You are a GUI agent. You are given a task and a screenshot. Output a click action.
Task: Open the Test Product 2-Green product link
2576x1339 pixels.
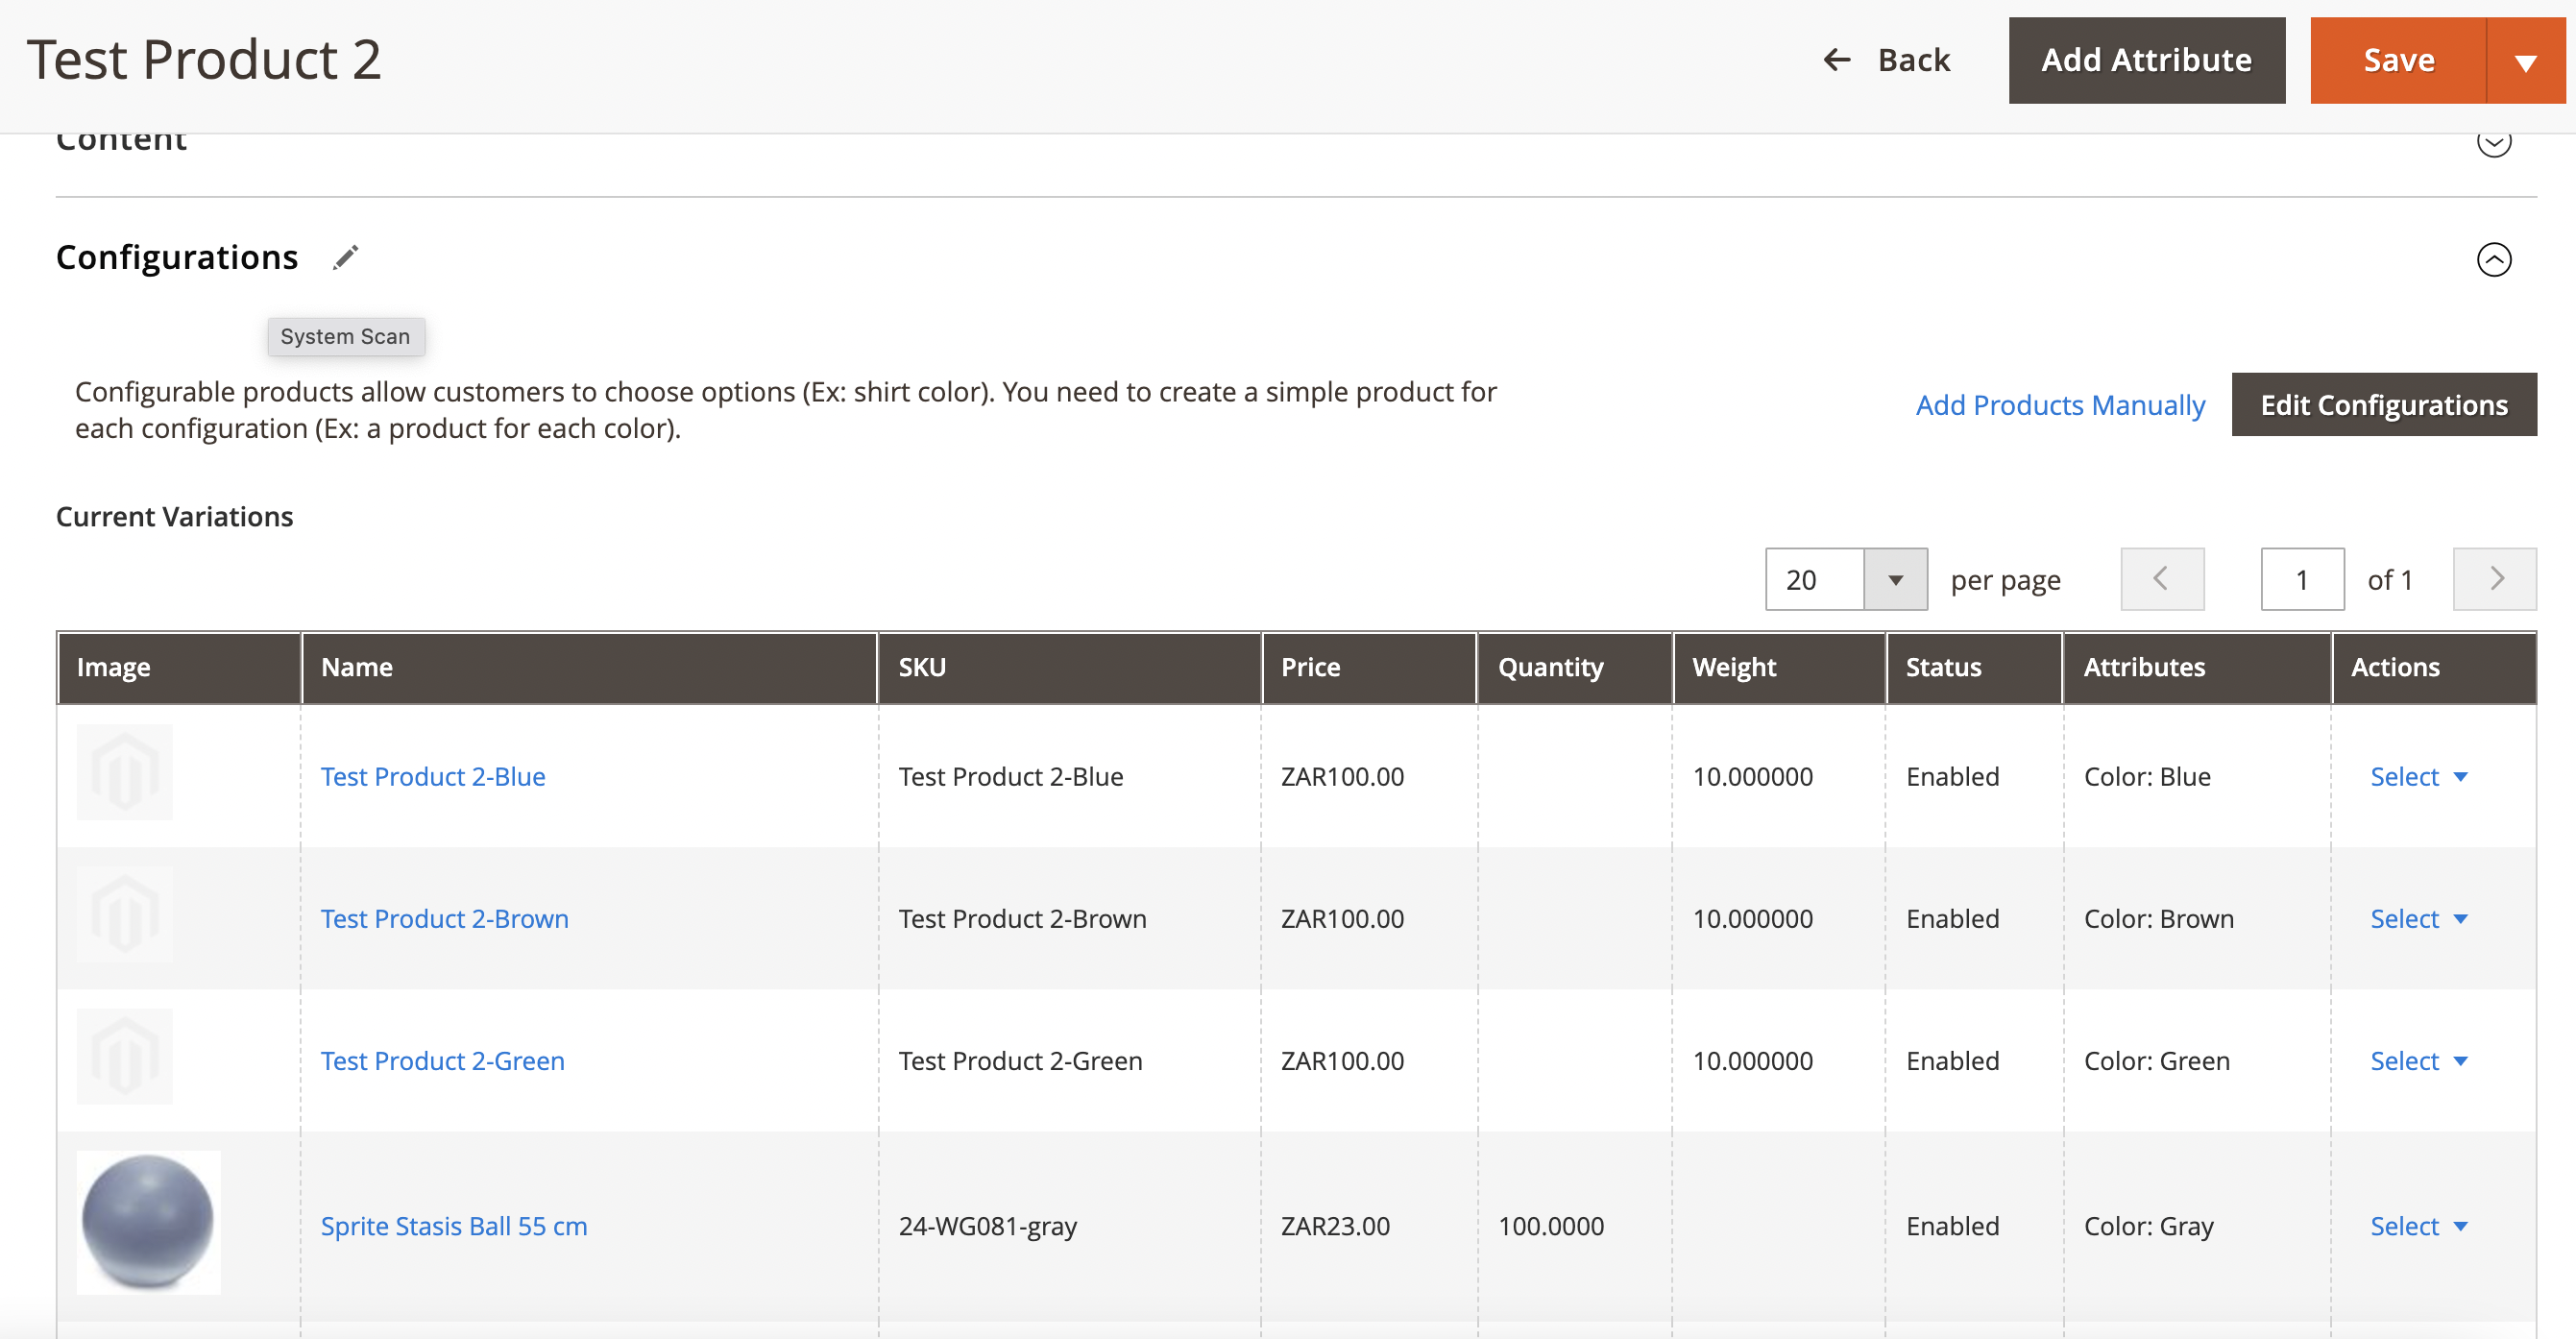(443, 1060)
